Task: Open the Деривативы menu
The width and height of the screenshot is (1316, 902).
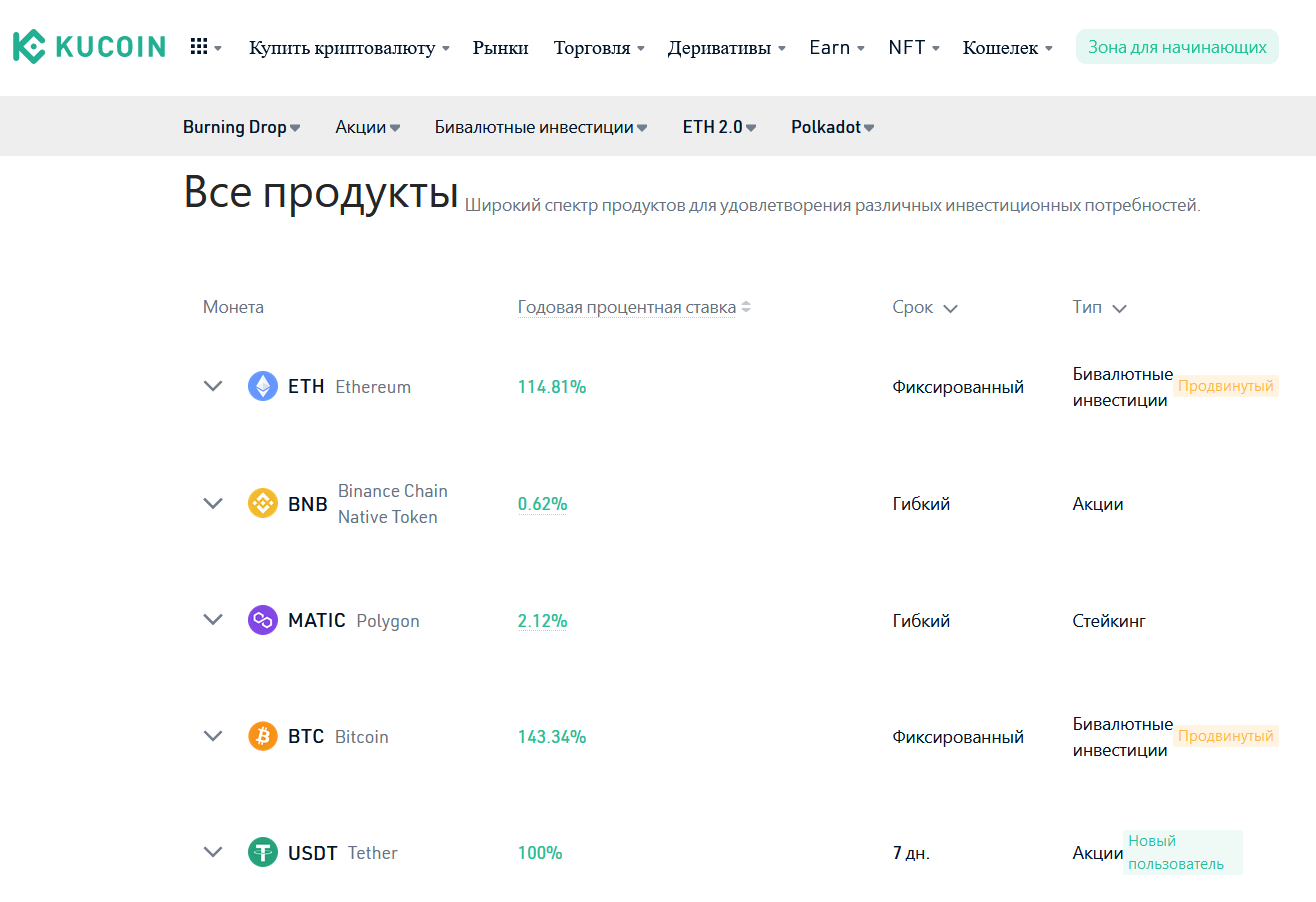Action: 727,48
